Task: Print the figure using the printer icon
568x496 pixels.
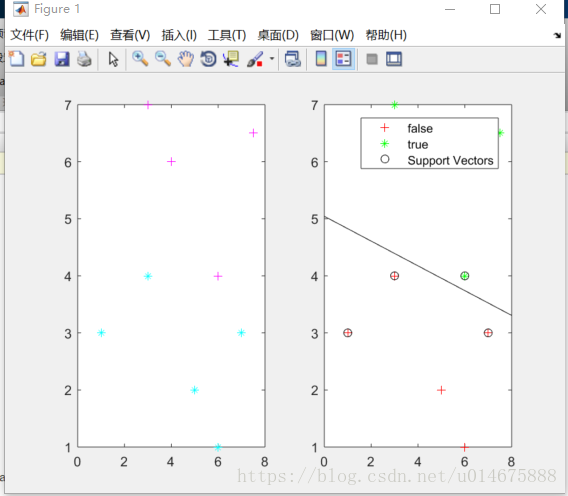Action: (x=84, y=59)
